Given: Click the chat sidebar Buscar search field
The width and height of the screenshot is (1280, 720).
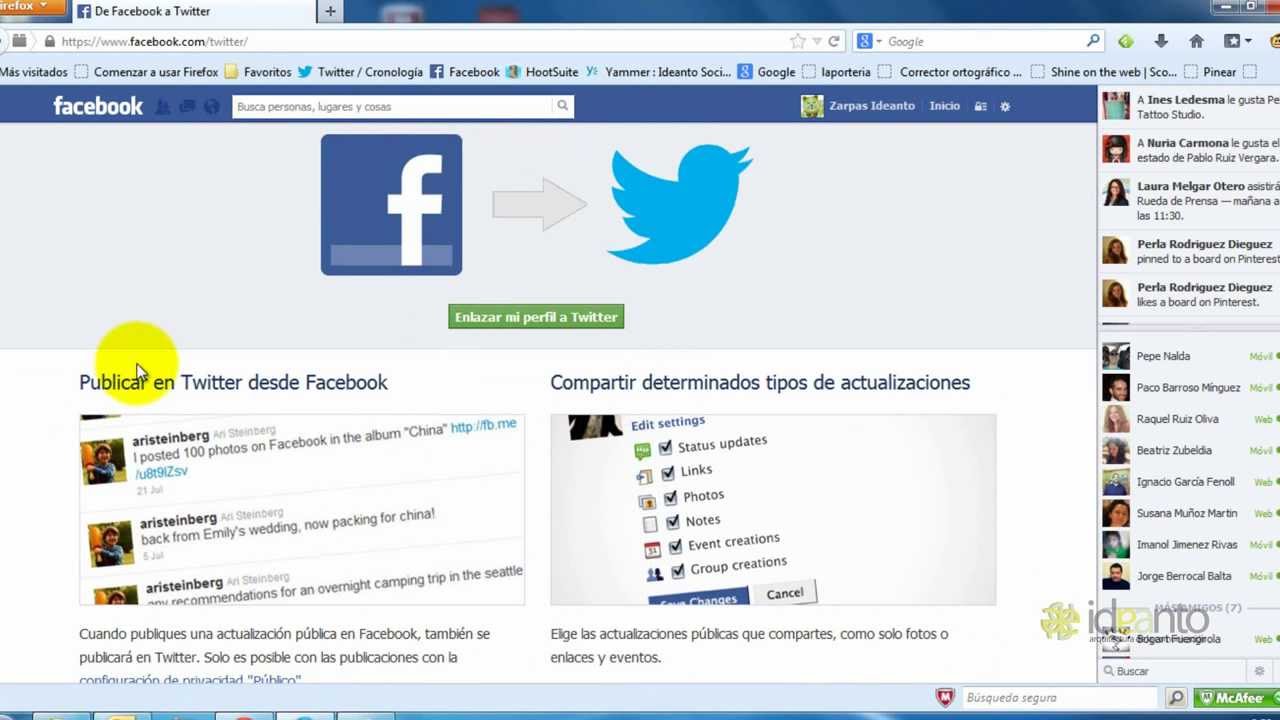Looking at the screenshot, I should [x=1175, y=671].
